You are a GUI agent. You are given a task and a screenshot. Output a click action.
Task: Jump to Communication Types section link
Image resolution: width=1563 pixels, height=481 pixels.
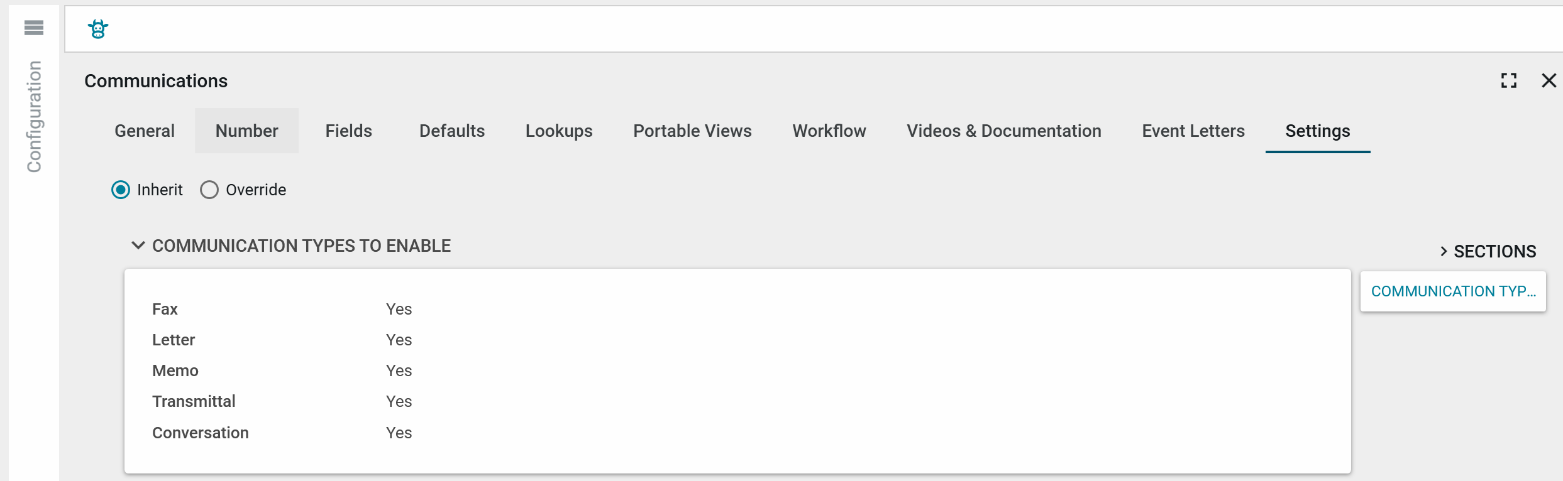pos(1453,292)
